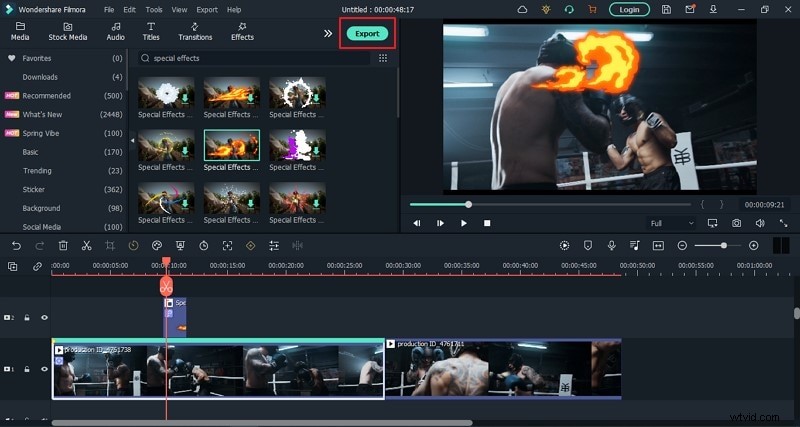Click the green Export button
Image resolution: width=800 pixels, height=427 pixels.
(367, 34)
